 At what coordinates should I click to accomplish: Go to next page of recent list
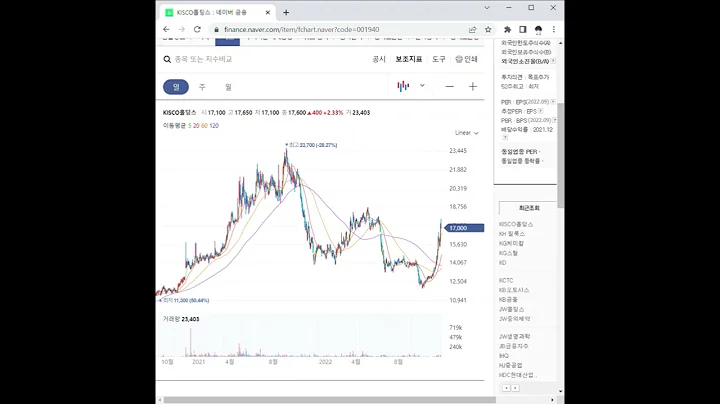(x=515, y=388)
